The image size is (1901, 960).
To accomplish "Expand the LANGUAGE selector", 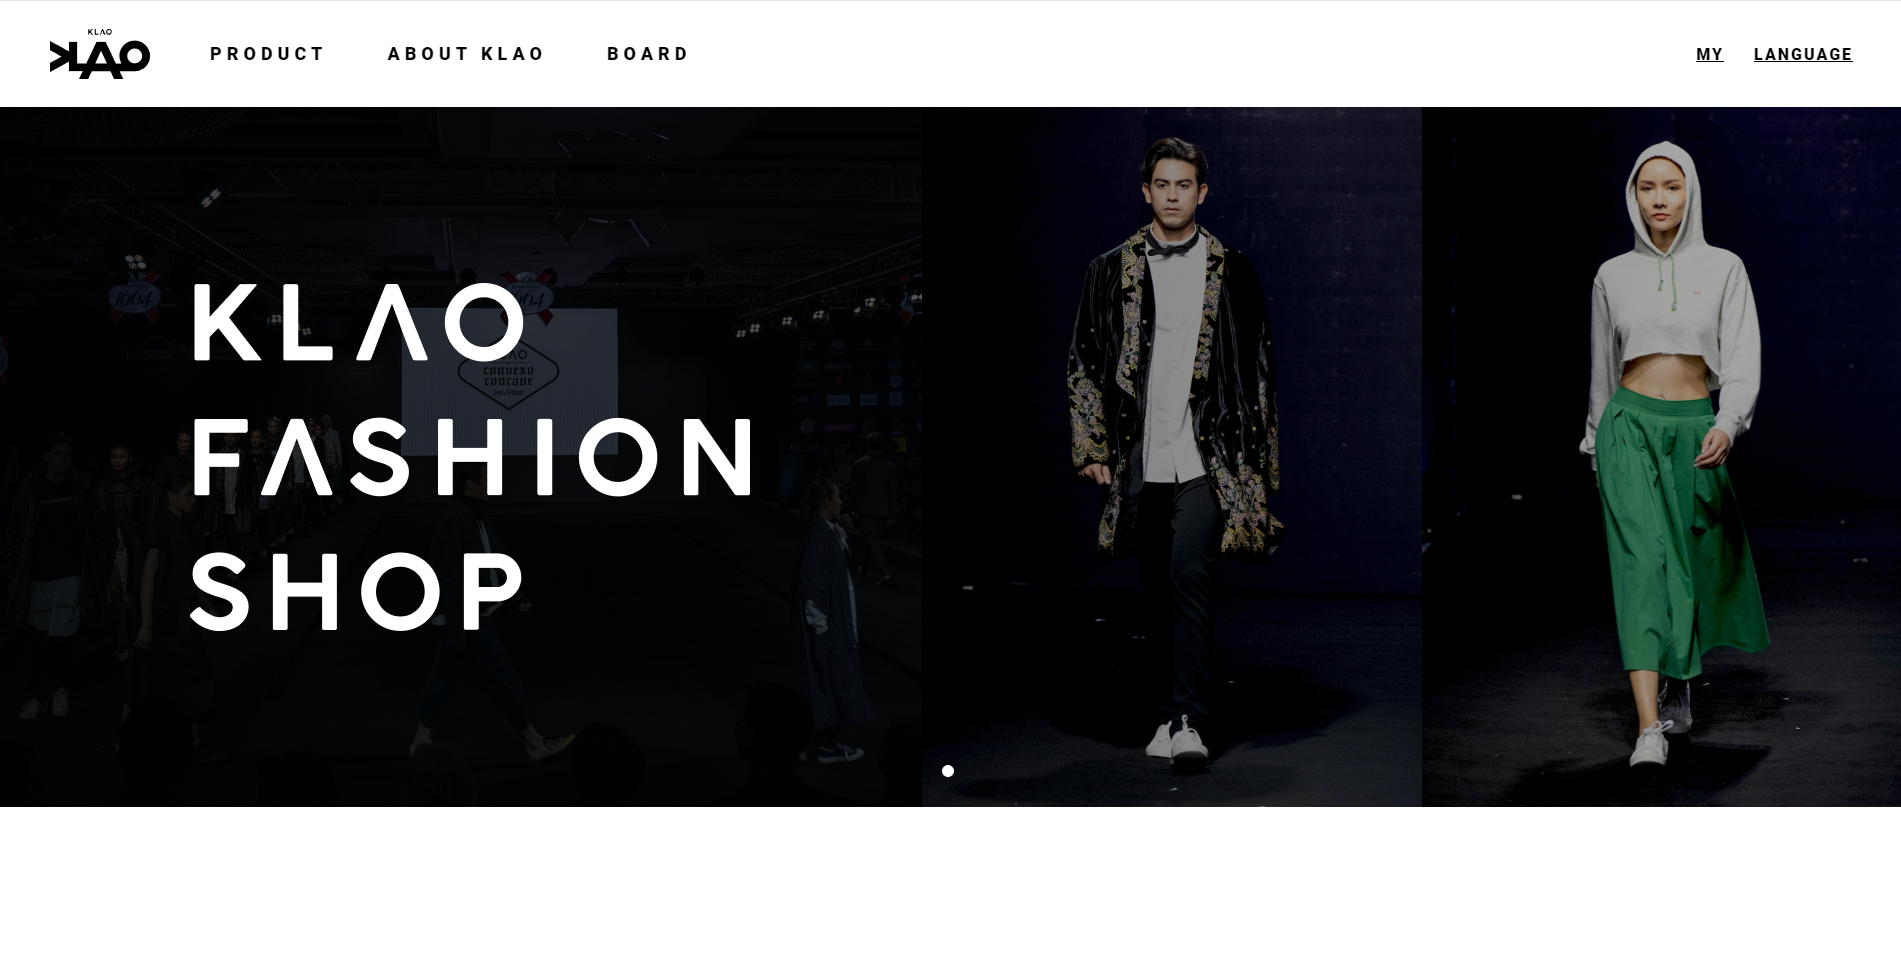I will [x=1802, y=55].
